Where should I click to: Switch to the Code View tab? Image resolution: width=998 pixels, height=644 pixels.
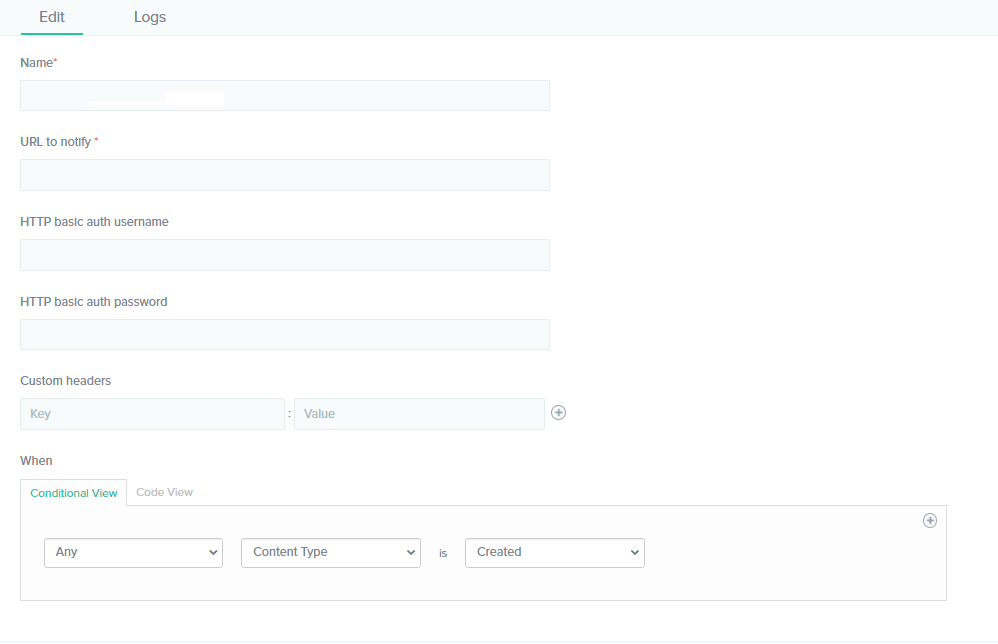coord(164,493)
